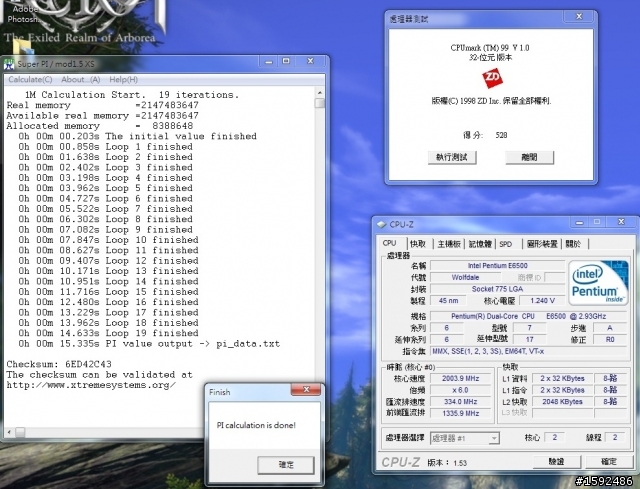Click the http://www.xtremesystems.org/ text
Screen dimensions: 640x489
pos(91,385)
